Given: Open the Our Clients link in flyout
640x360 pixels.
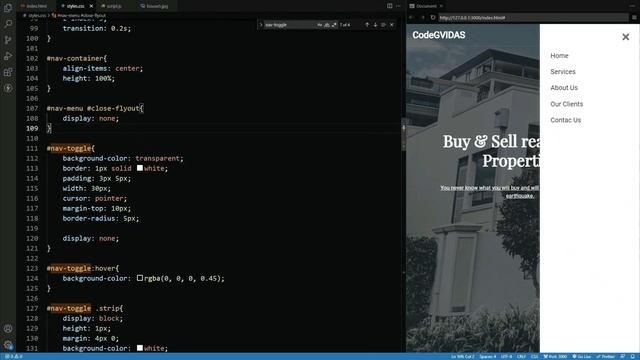Looking at the screenshot, I should [x=567, y=104].
